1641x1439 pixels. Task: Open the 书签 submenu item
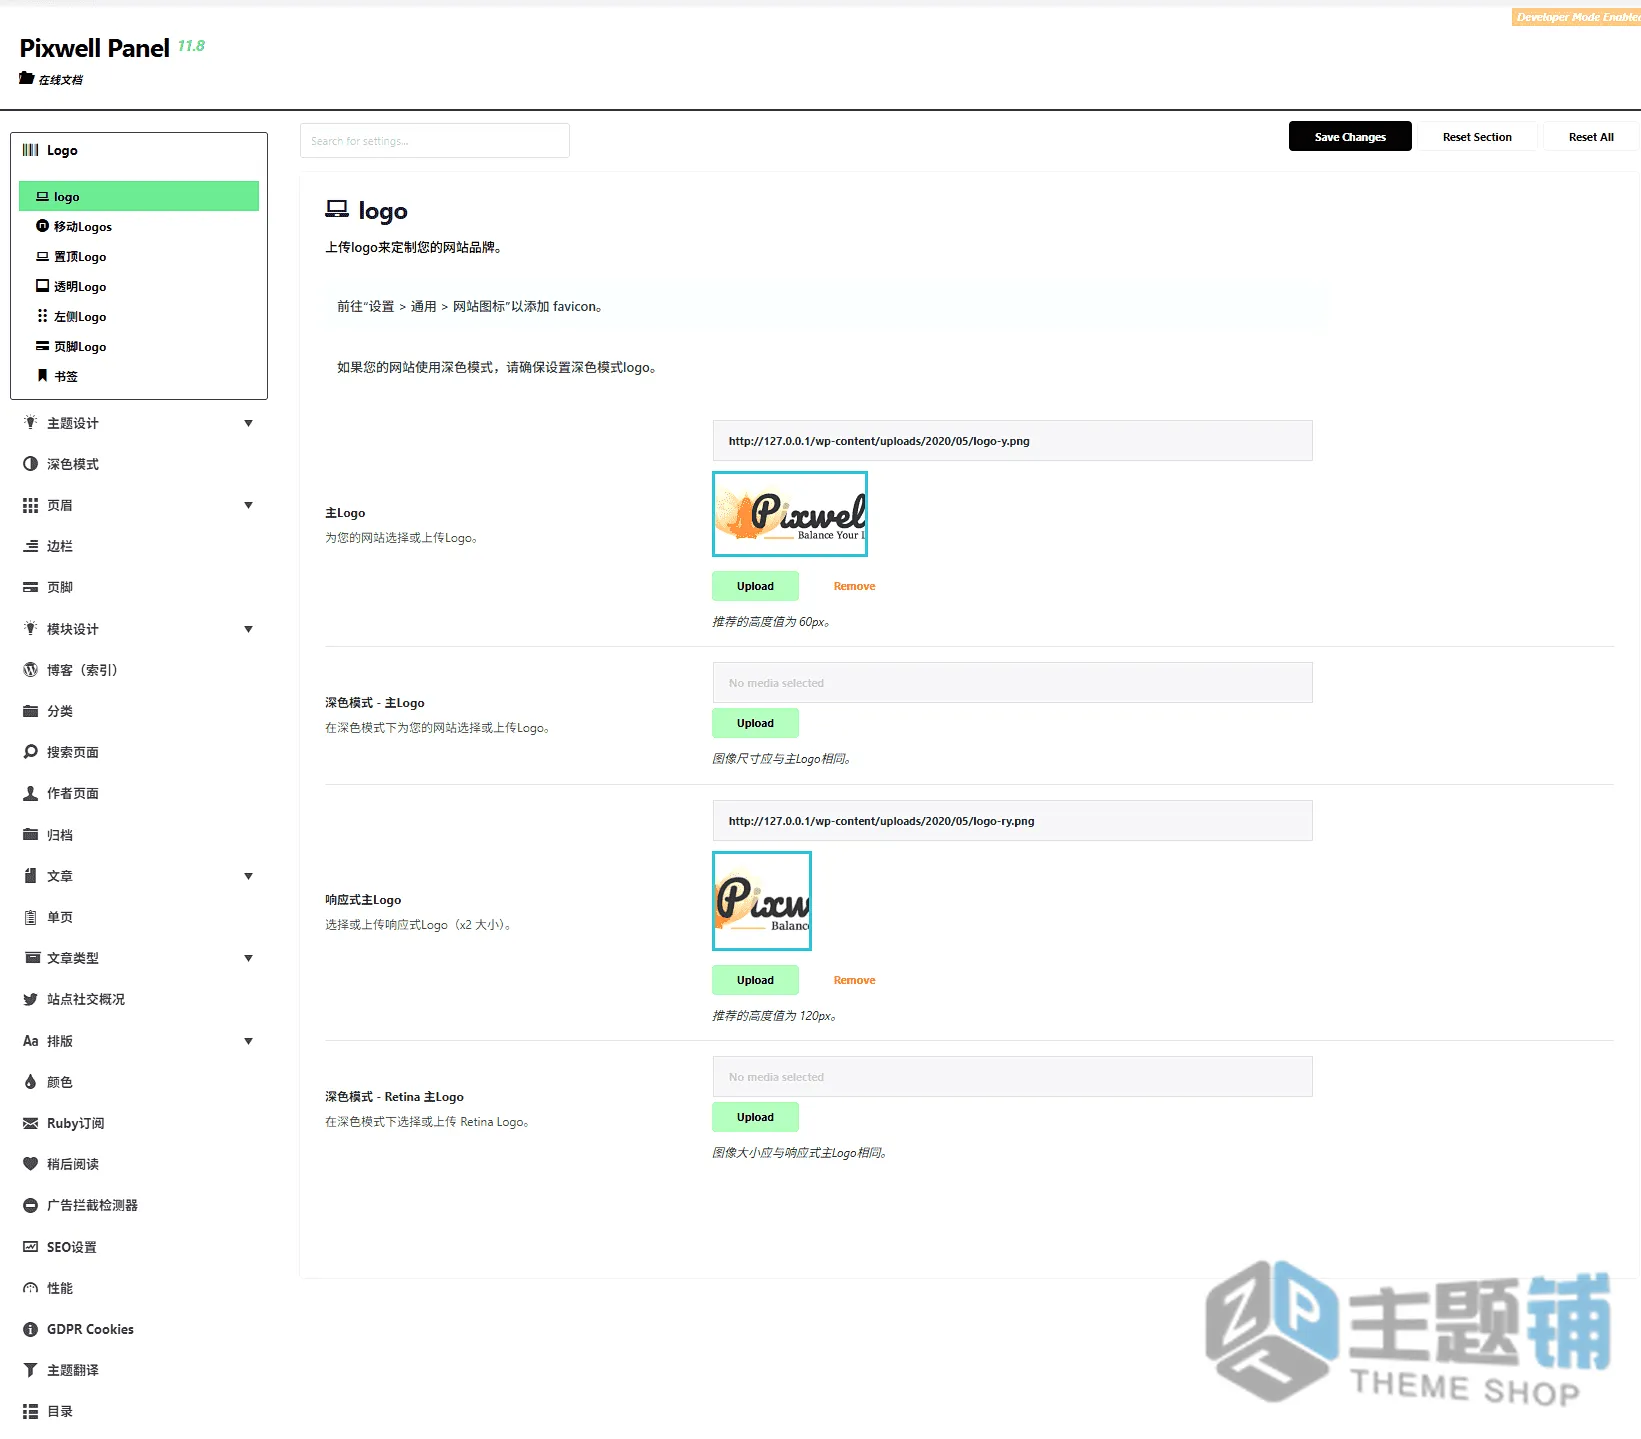(139, 377)
